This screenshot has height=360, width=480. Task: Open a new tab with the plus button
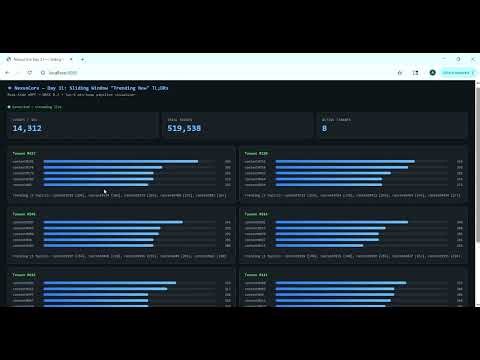(x=82, y=59)
